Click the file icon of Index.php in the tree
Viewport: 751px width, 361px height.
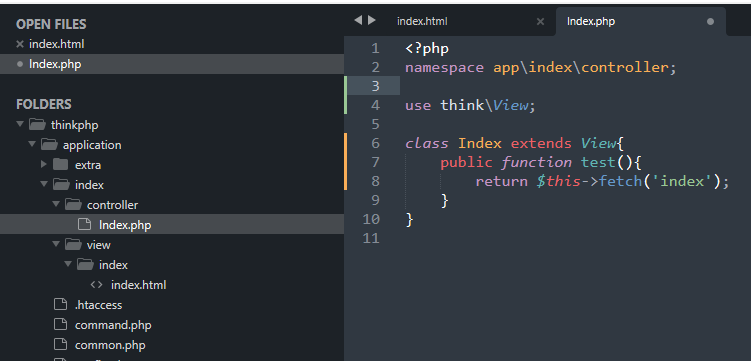point(84,224)
